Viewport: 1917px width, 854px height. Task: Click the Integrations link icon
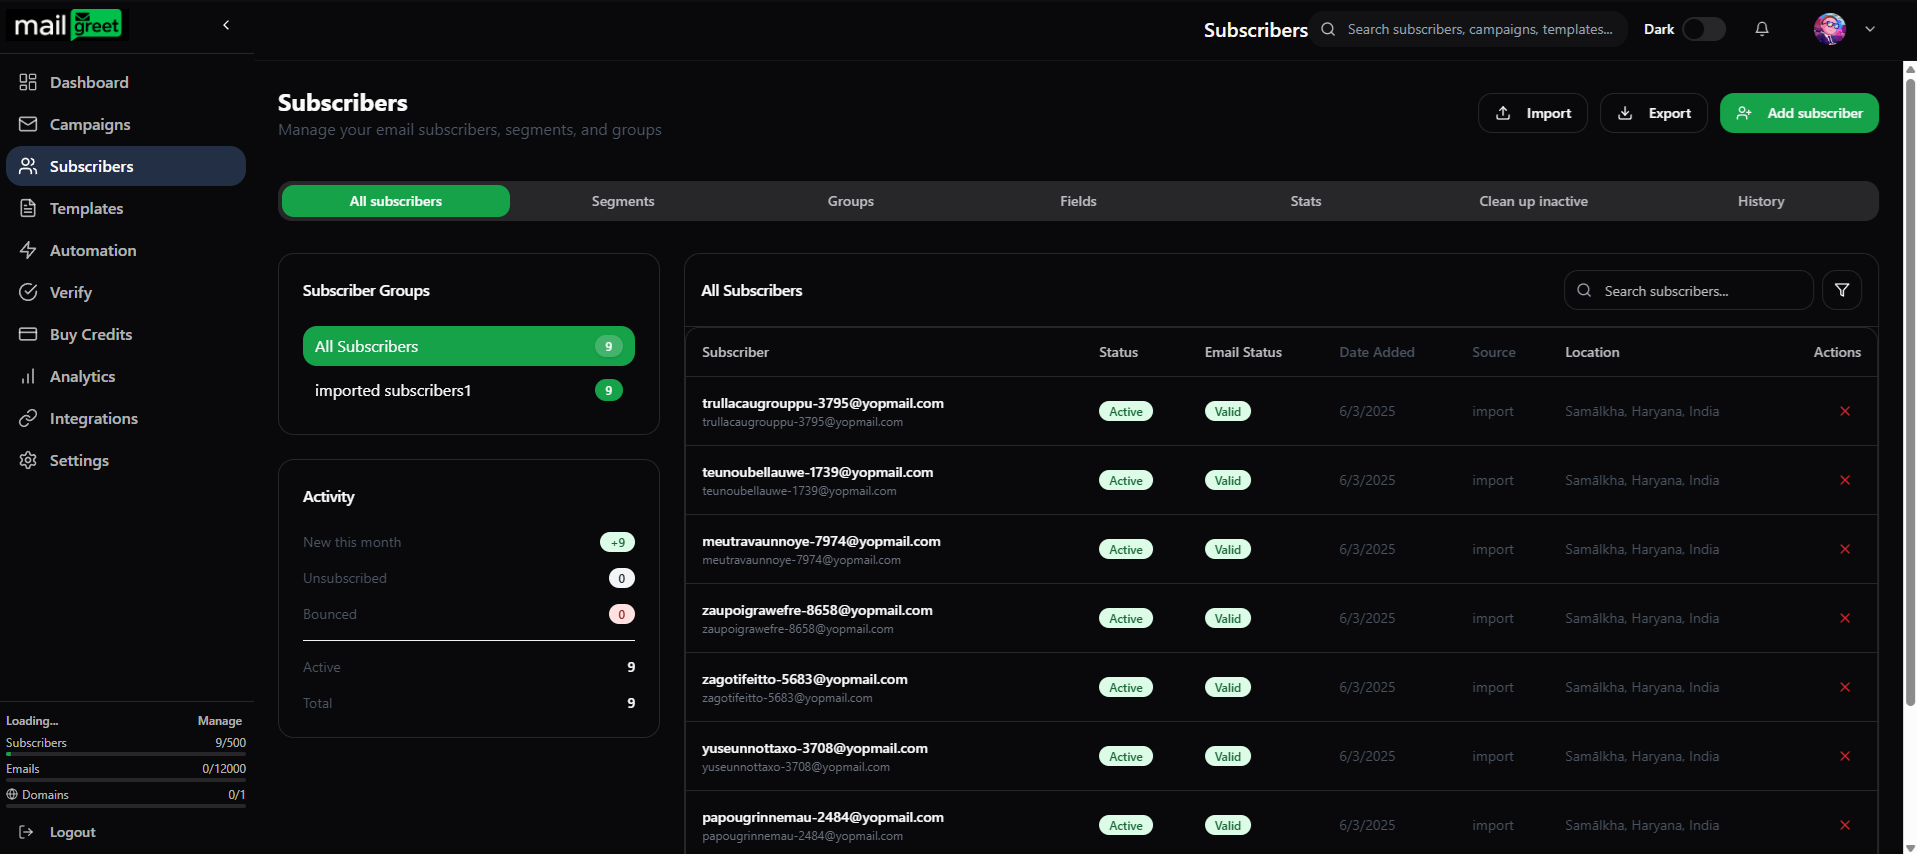click(28, 418)
